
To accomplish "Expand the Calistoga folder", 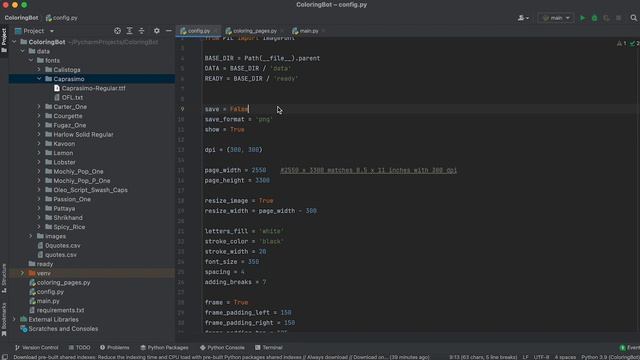I will (39, 70).
